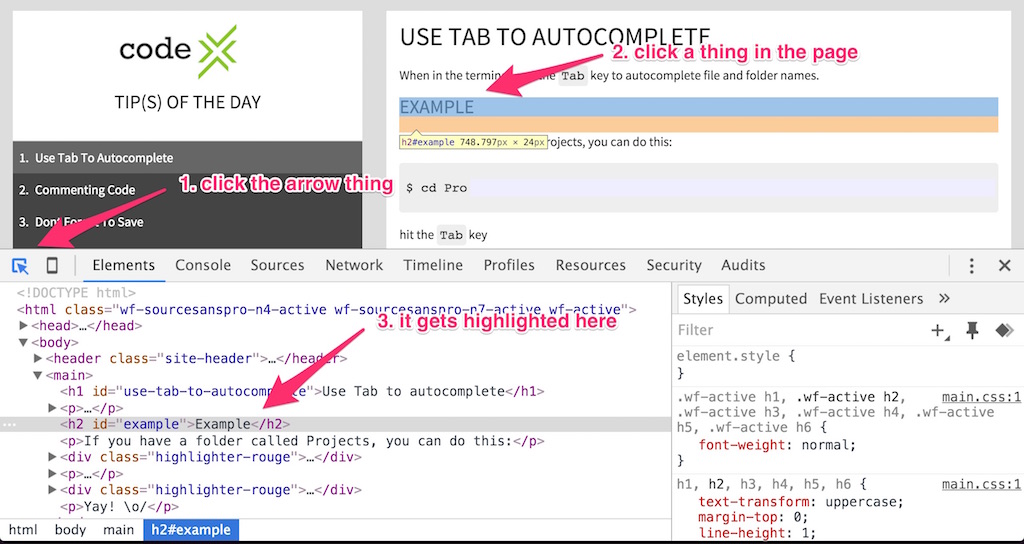
Task: Click the ellipsis beside the selected h2 row
Action: (9, 424)
